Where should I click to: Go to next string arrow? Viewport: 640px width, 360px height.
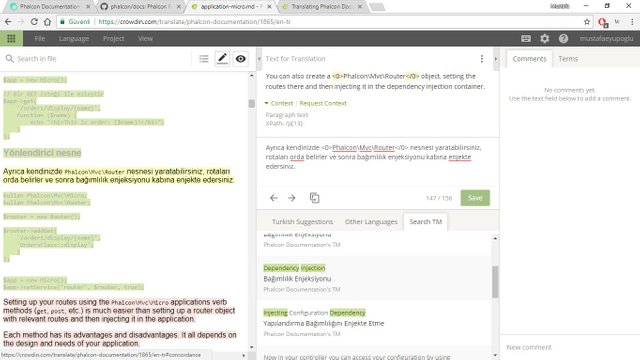coord(291,198)
